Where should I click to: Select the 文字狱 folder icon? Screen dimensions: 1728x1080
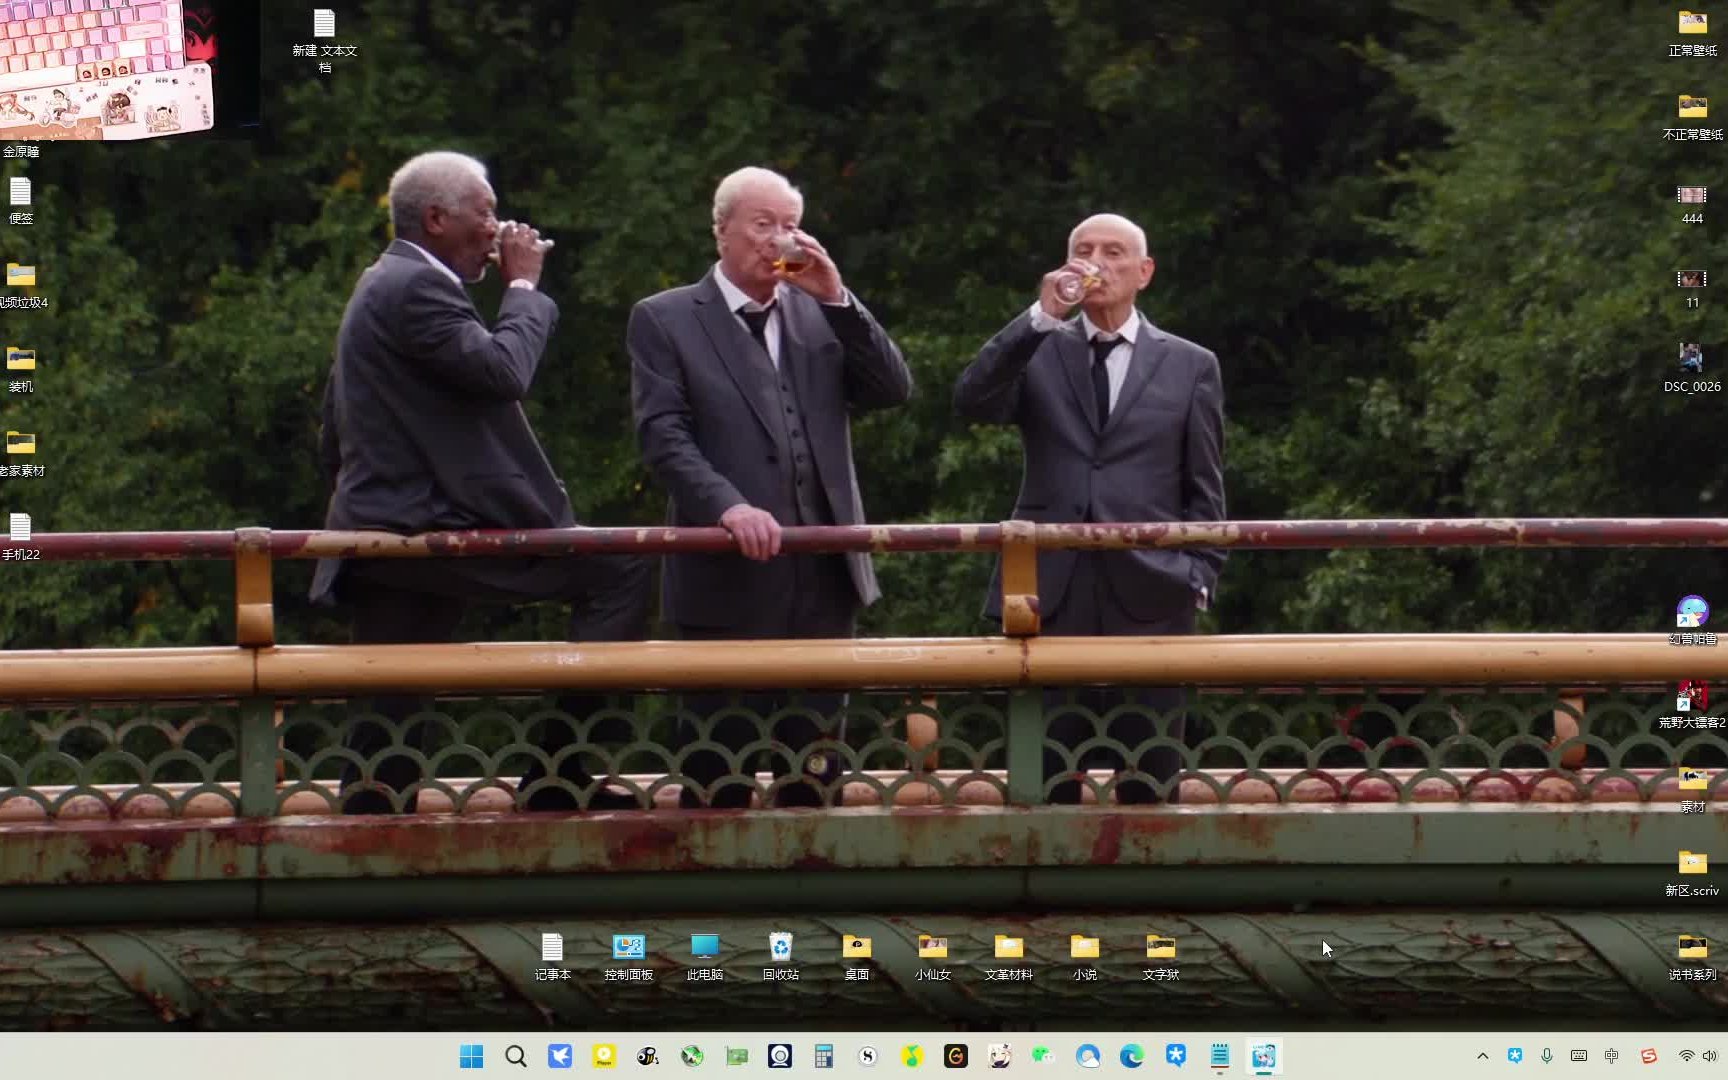coord(1160,956)
